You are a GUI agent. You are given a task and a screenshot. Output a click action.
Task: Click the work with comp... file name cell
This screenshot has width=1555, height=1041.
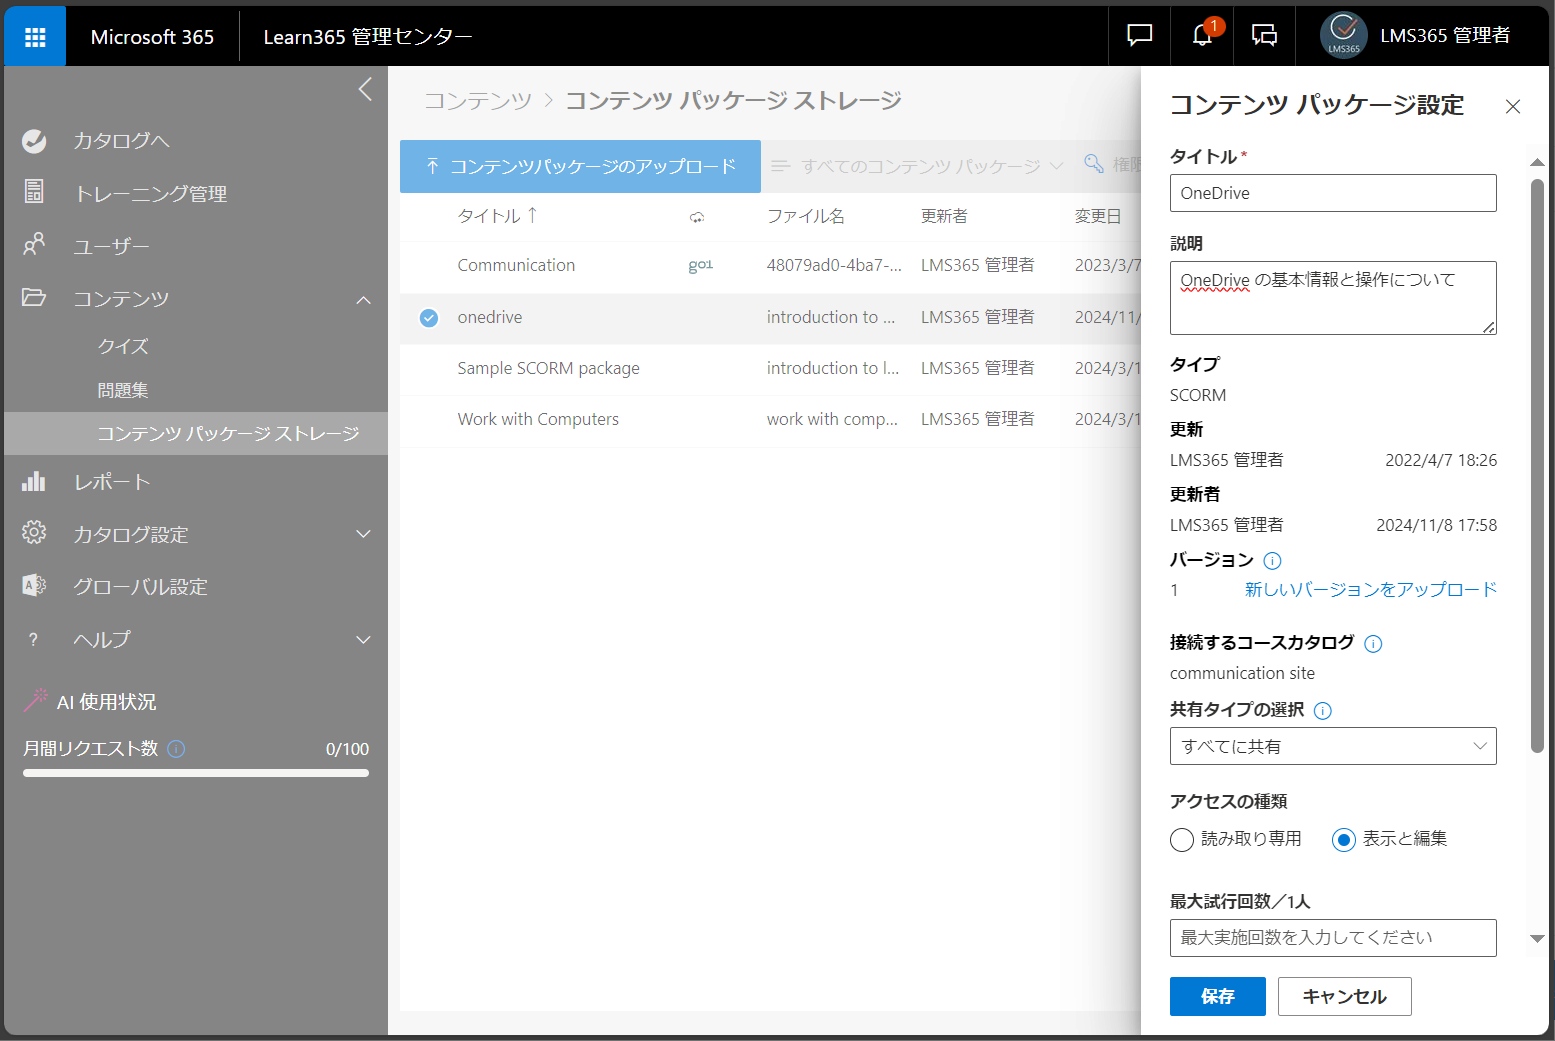(832, 419)
